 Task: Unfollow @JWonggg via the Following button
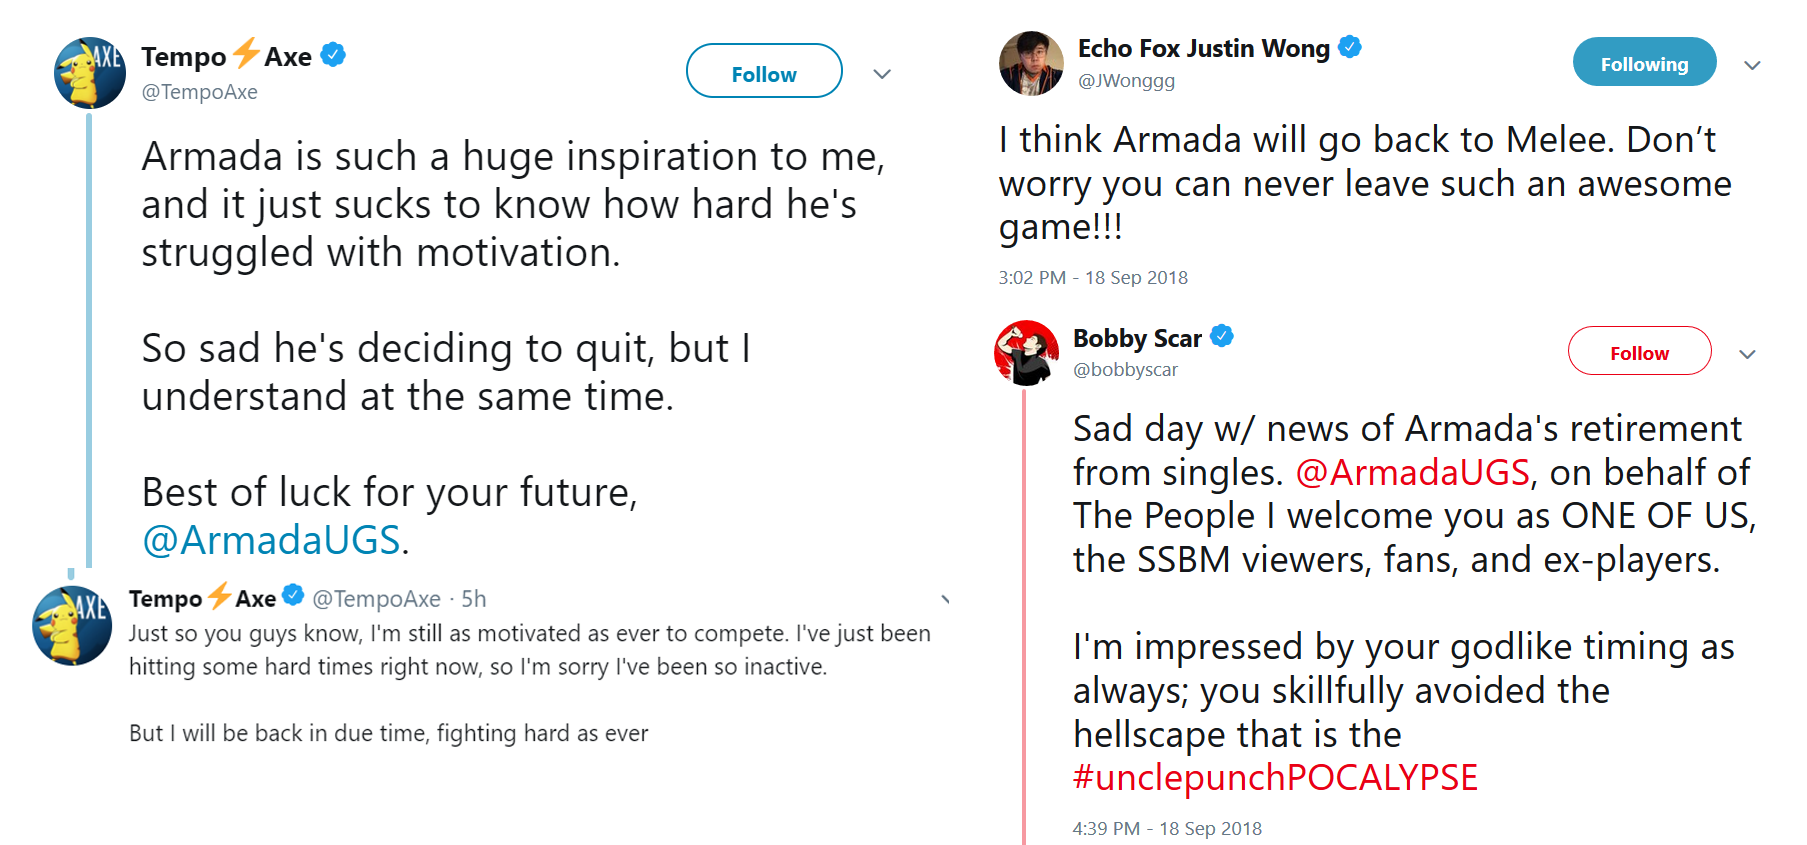tap(1643, 62)
